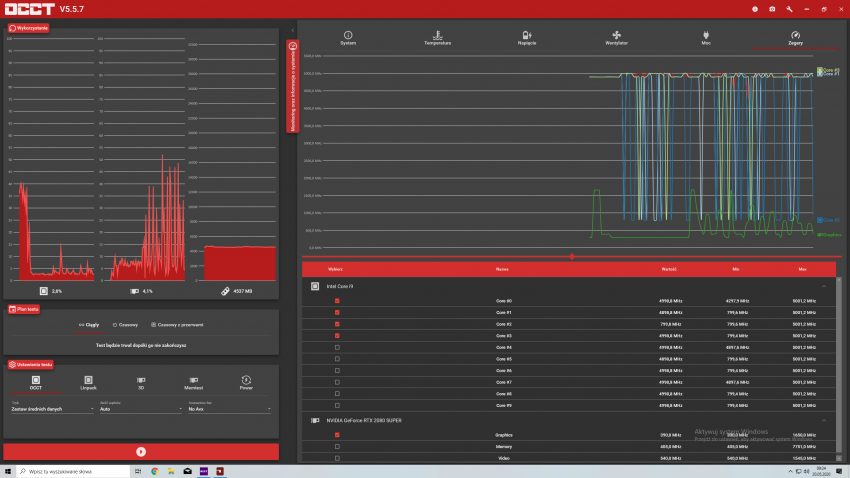Open the Moc power tab
Viewport: 850px width, 478px height.
coord(706,38)
